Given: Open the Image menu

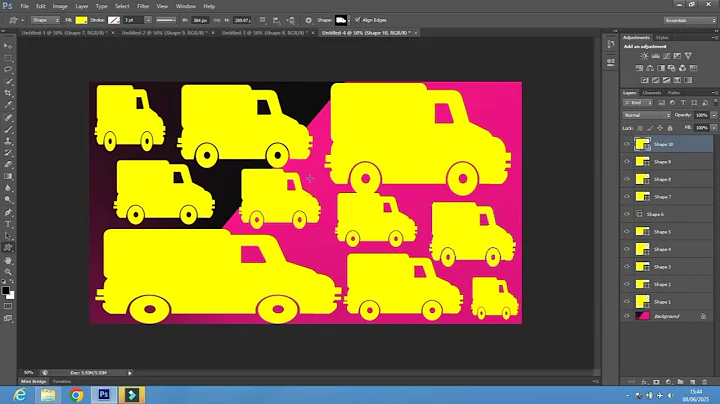Looking at the screenshot, I should click(60, 6).
